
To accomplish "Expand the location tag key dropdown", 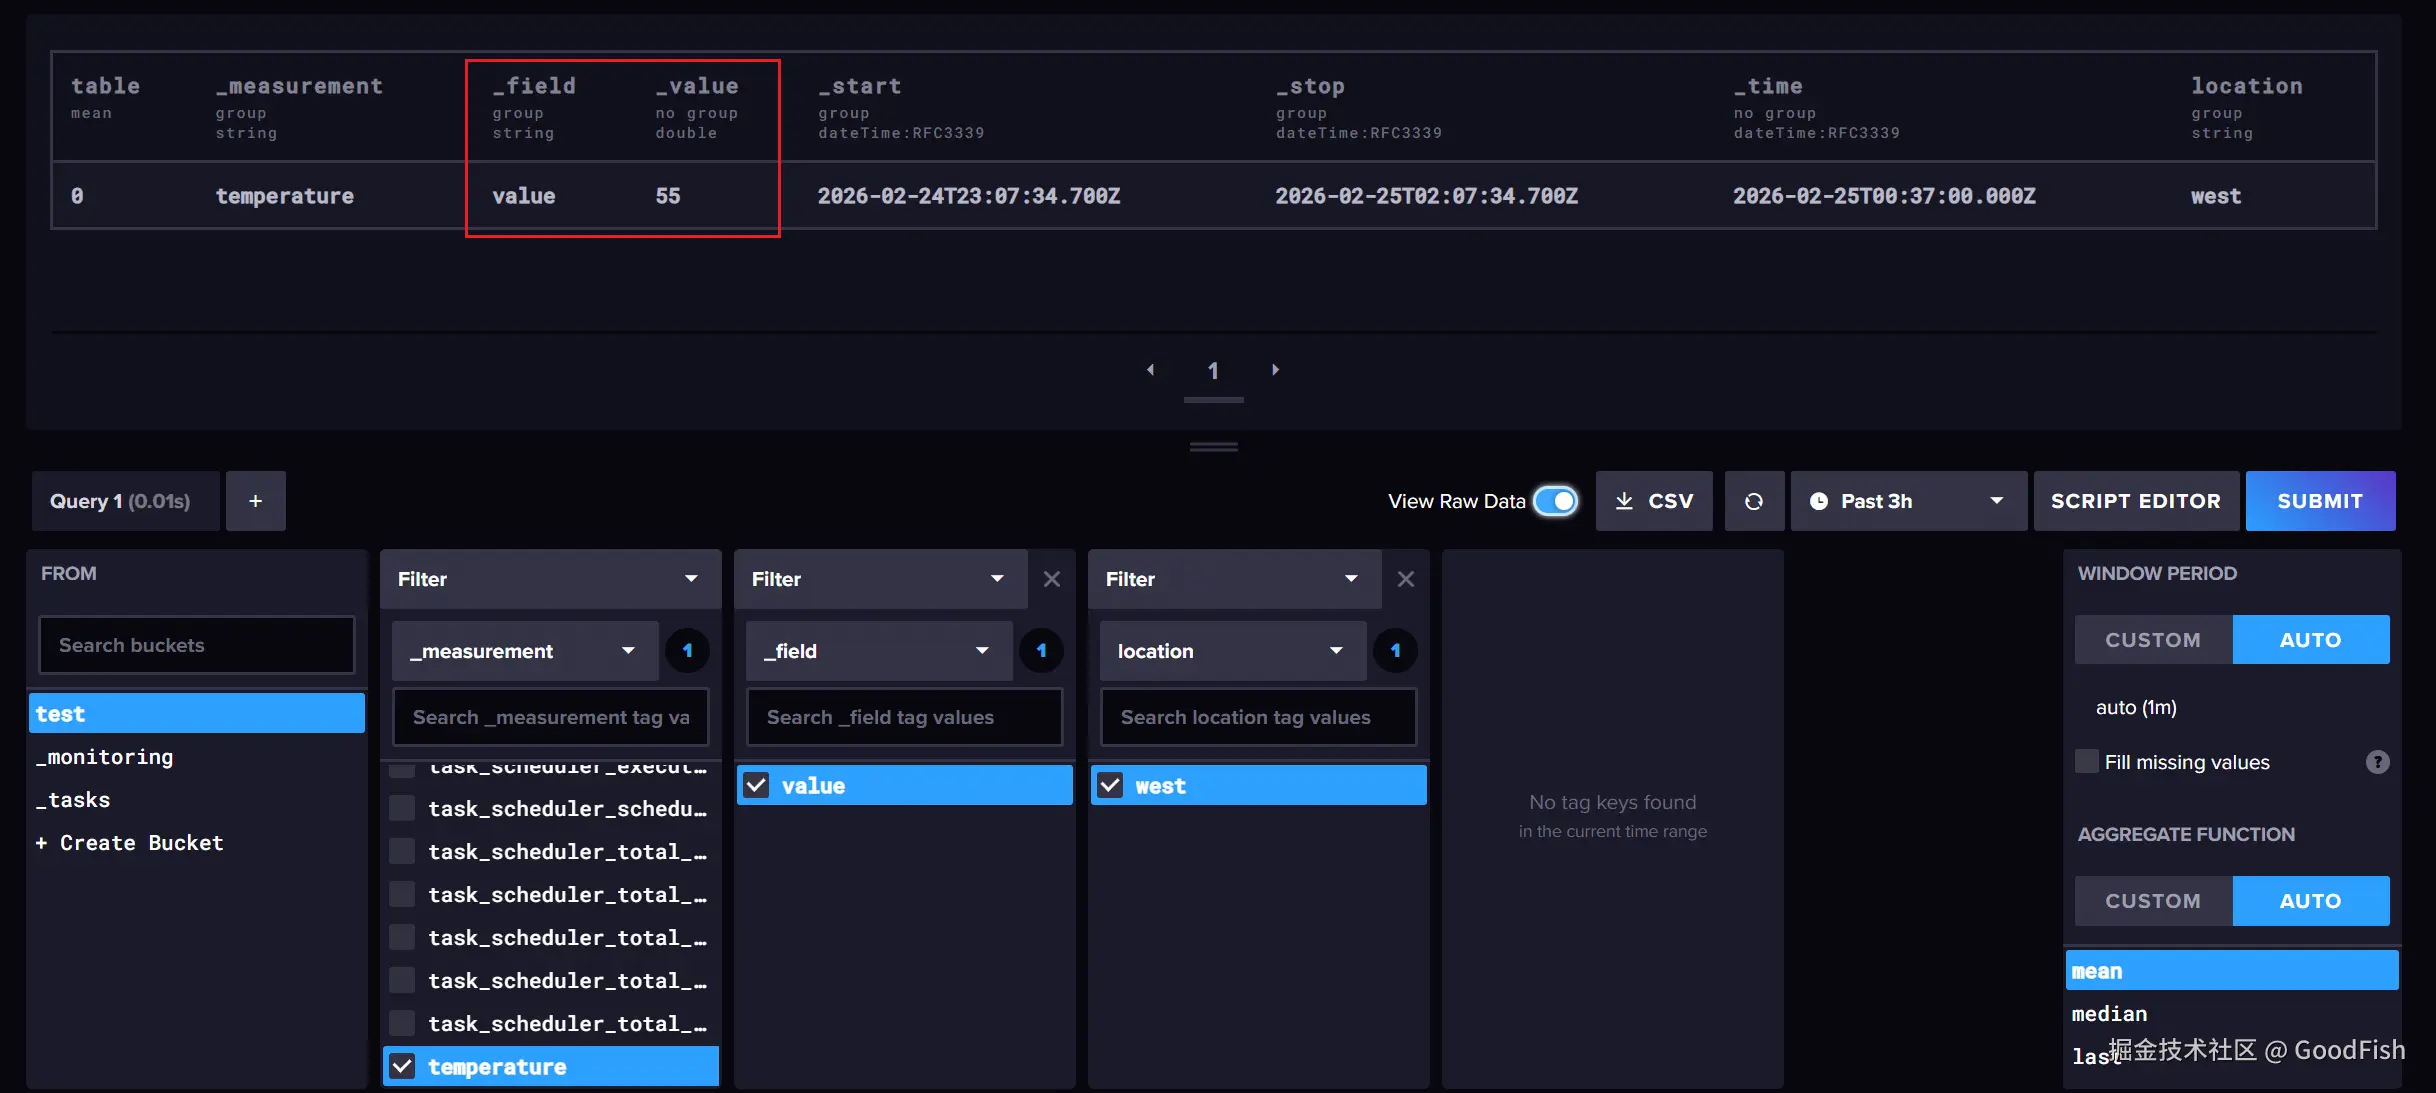I will 1232,651.
